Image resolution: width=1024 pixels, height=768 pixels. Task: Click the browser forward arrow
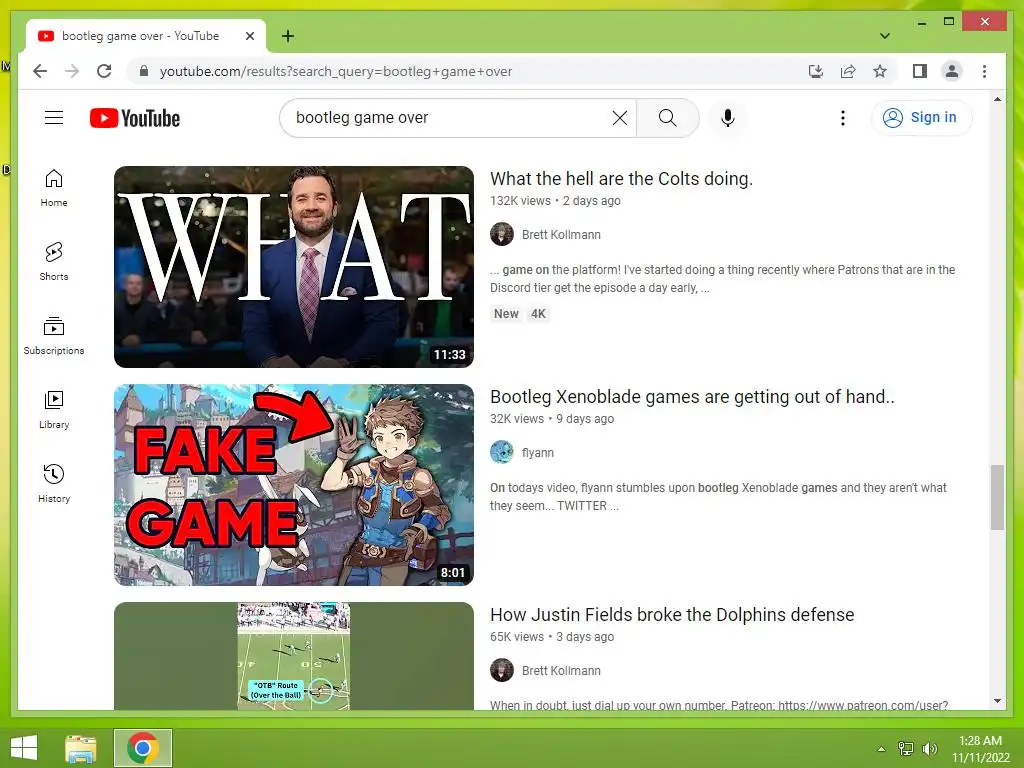72,71
